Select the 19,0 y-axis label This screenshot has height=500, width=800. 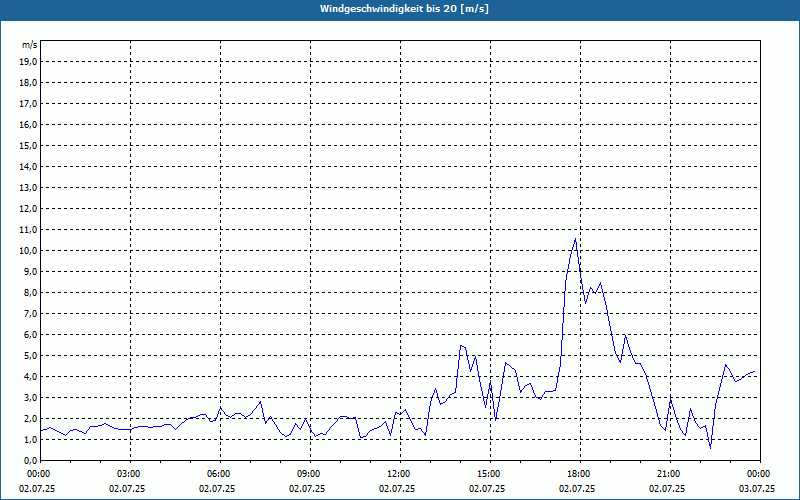tap(28, 62)
